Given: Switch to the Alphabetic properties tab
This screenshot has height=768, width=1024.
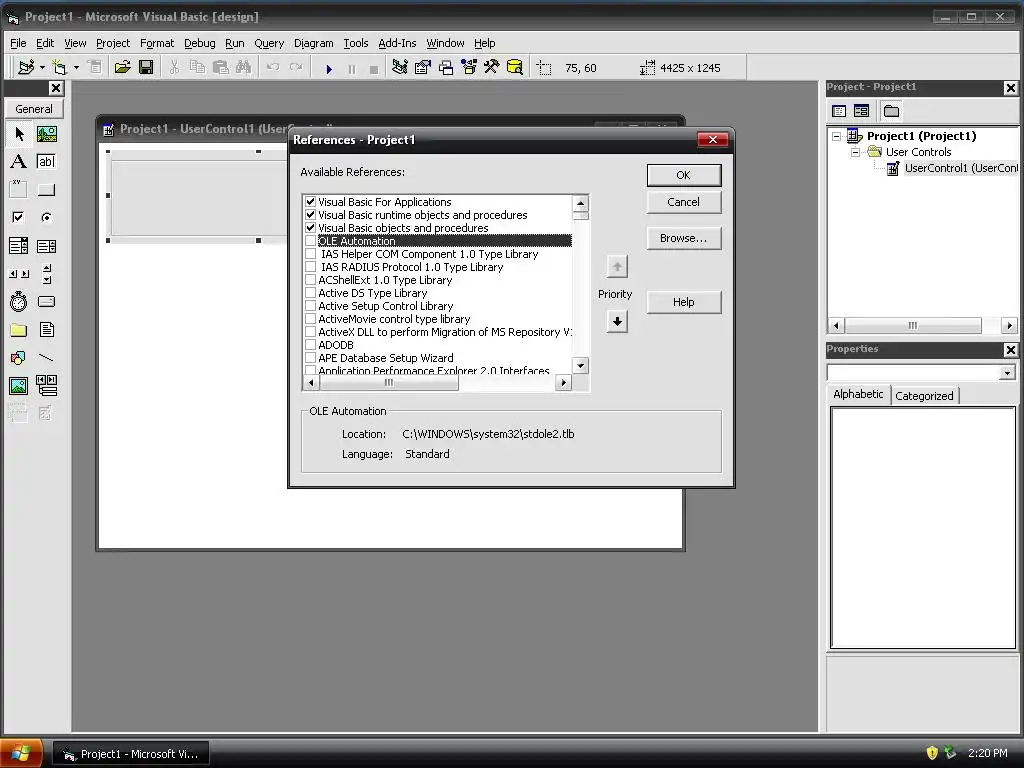Looking at the screenshot, I should coord(858,394).
